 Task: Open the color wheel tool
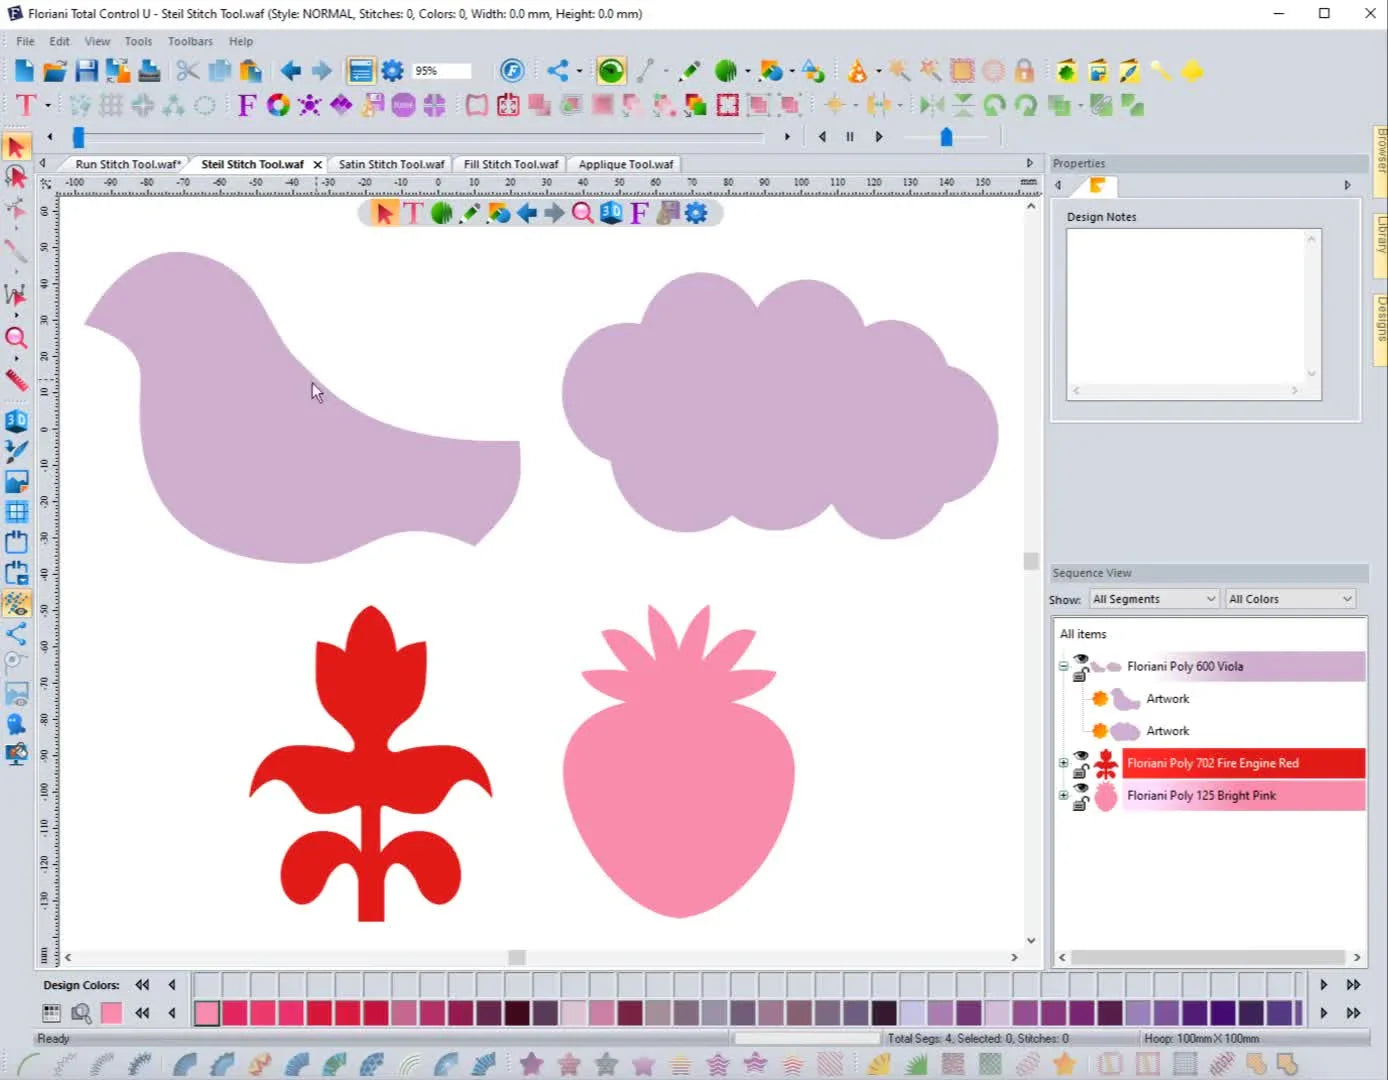point(278,105)
